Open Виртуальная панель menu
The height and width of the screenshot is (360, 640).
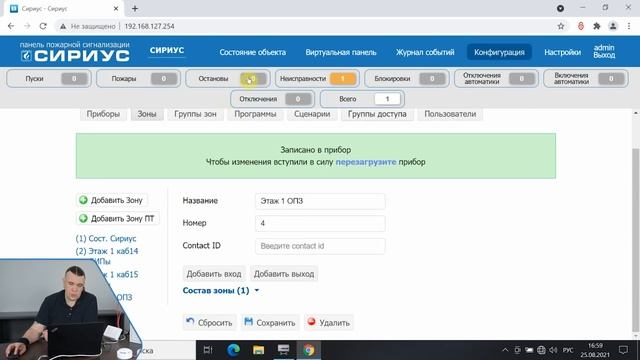pos(341,52)
